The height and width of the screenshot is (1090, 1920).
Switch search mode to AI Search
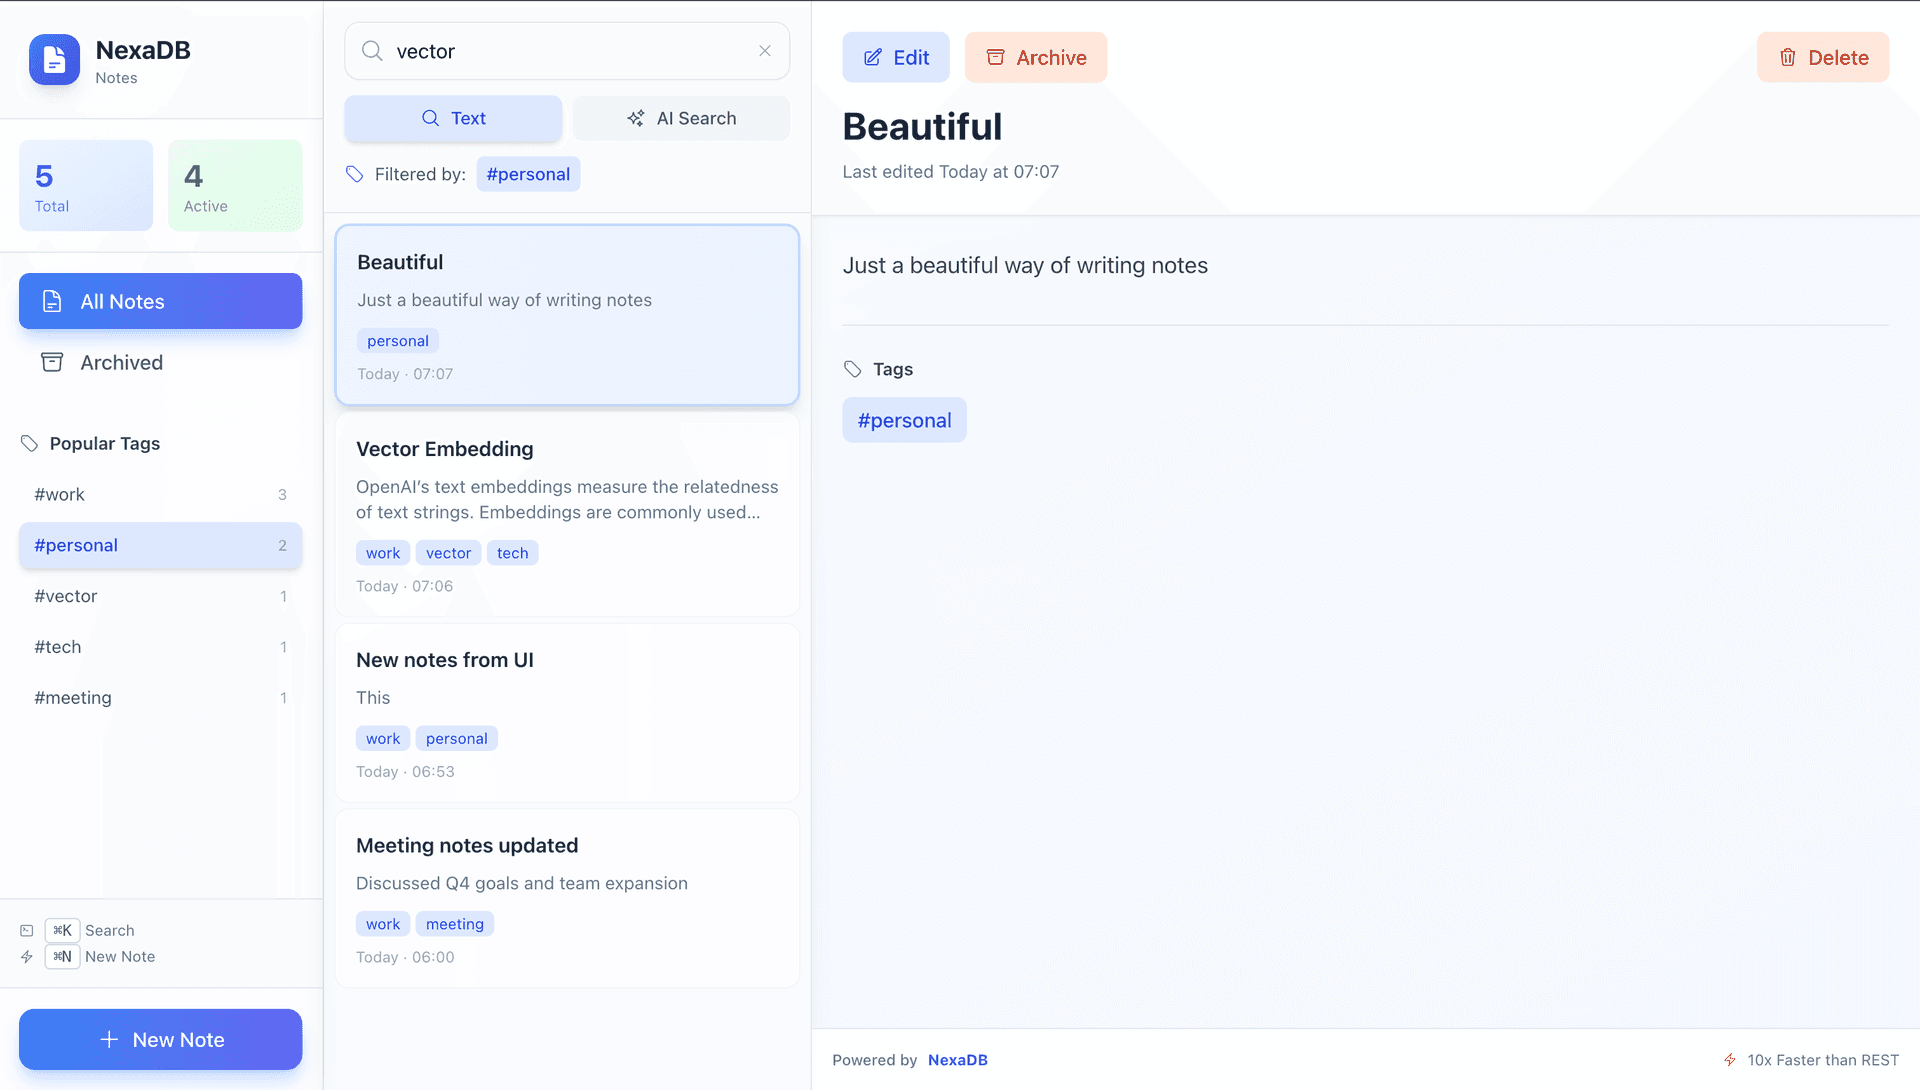(x=681, y=118)
